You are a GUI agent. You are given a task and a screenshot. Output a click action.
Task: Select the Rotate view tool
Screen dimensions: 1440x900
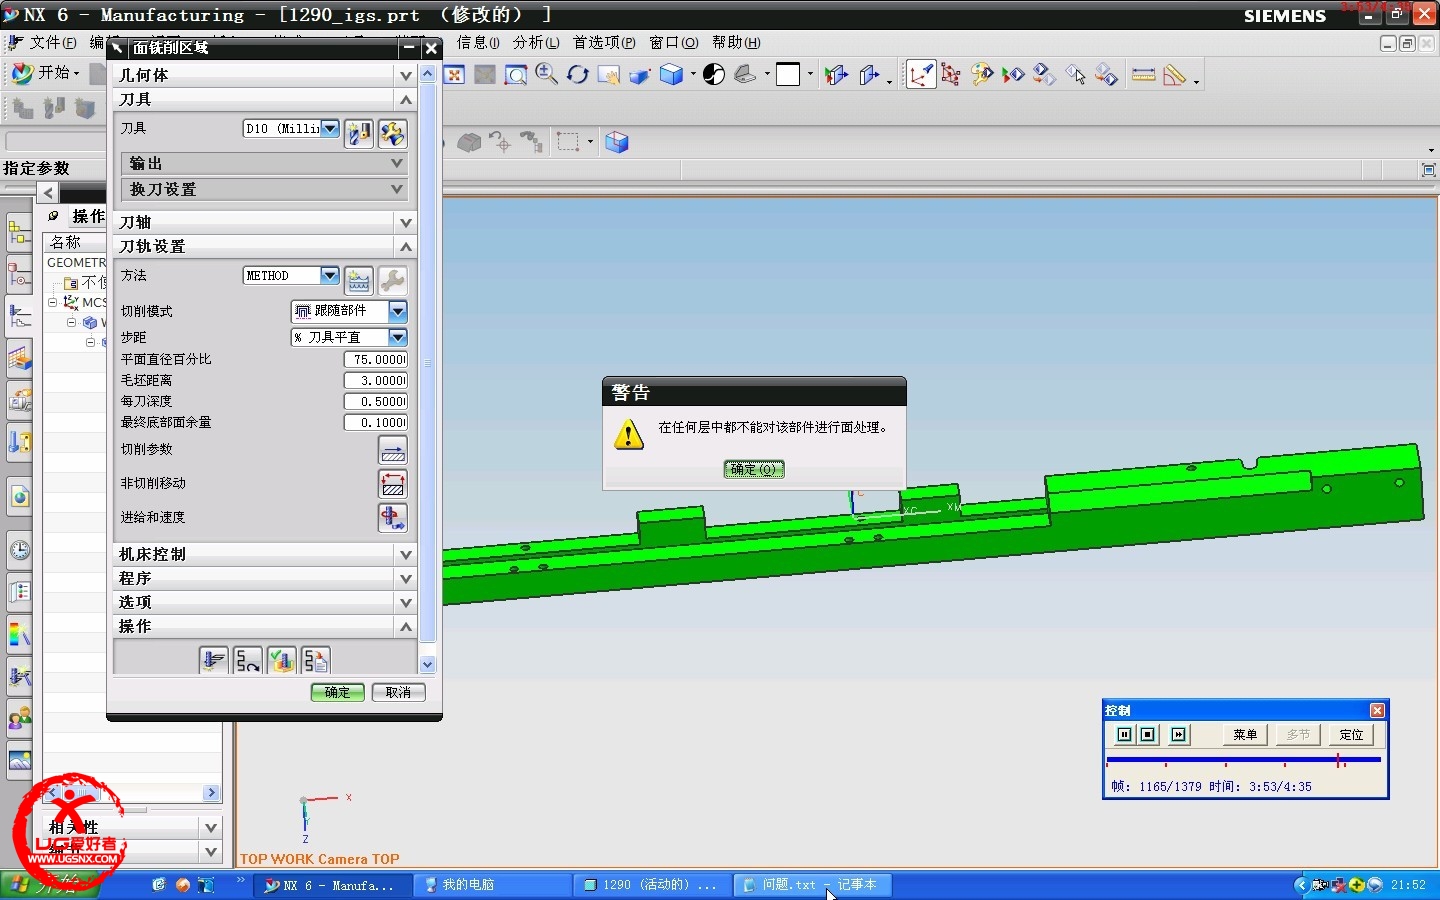pos(577,75)
